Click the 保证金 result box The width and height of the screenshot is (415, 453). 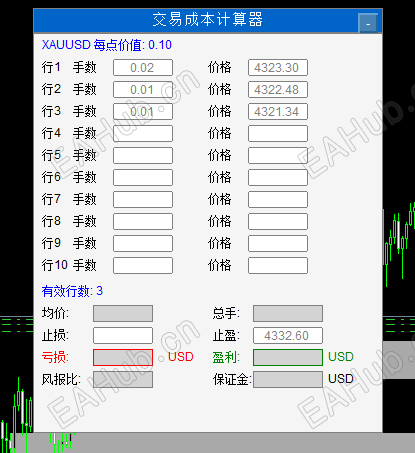pos(288,379)
